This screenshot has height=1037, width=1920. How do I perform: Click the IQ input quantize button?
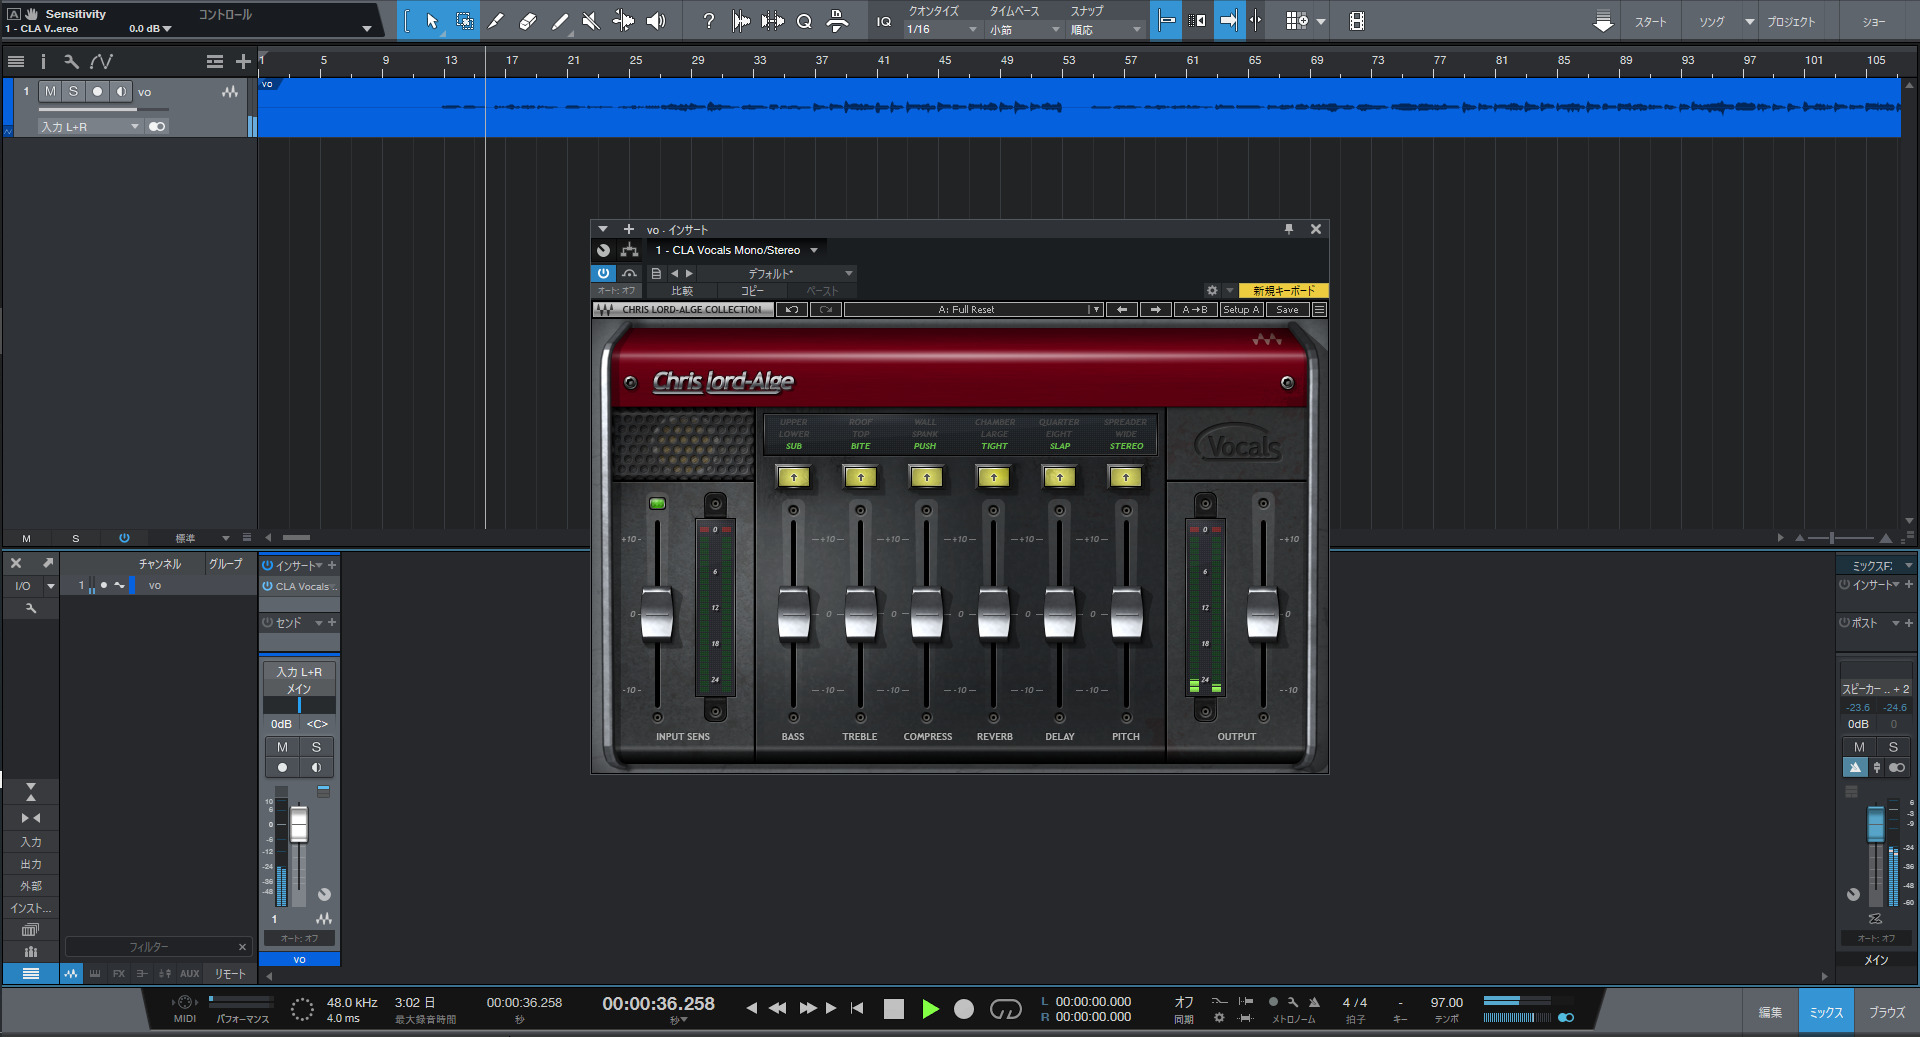884,21
